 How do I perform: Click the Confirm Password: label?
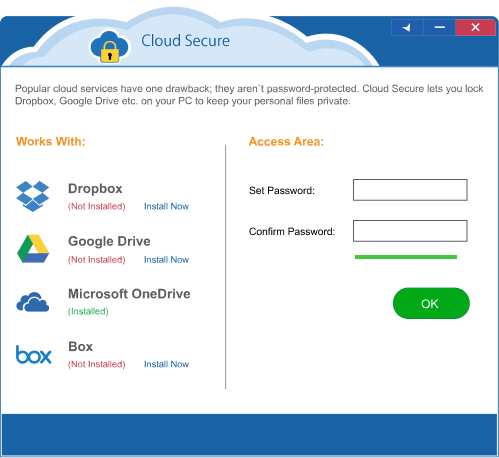pos(292,231)
